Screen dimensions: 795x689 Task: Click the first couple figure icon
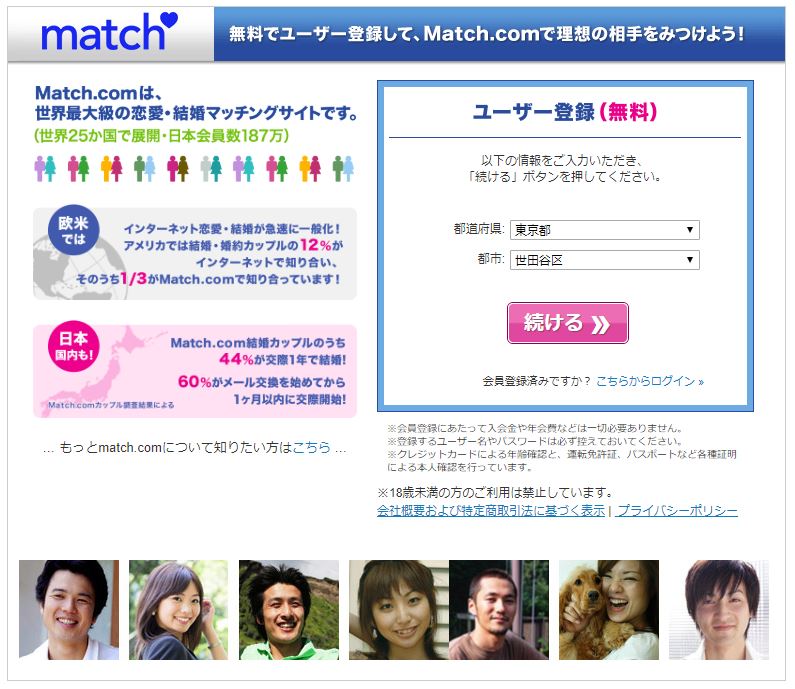point(45,169)
